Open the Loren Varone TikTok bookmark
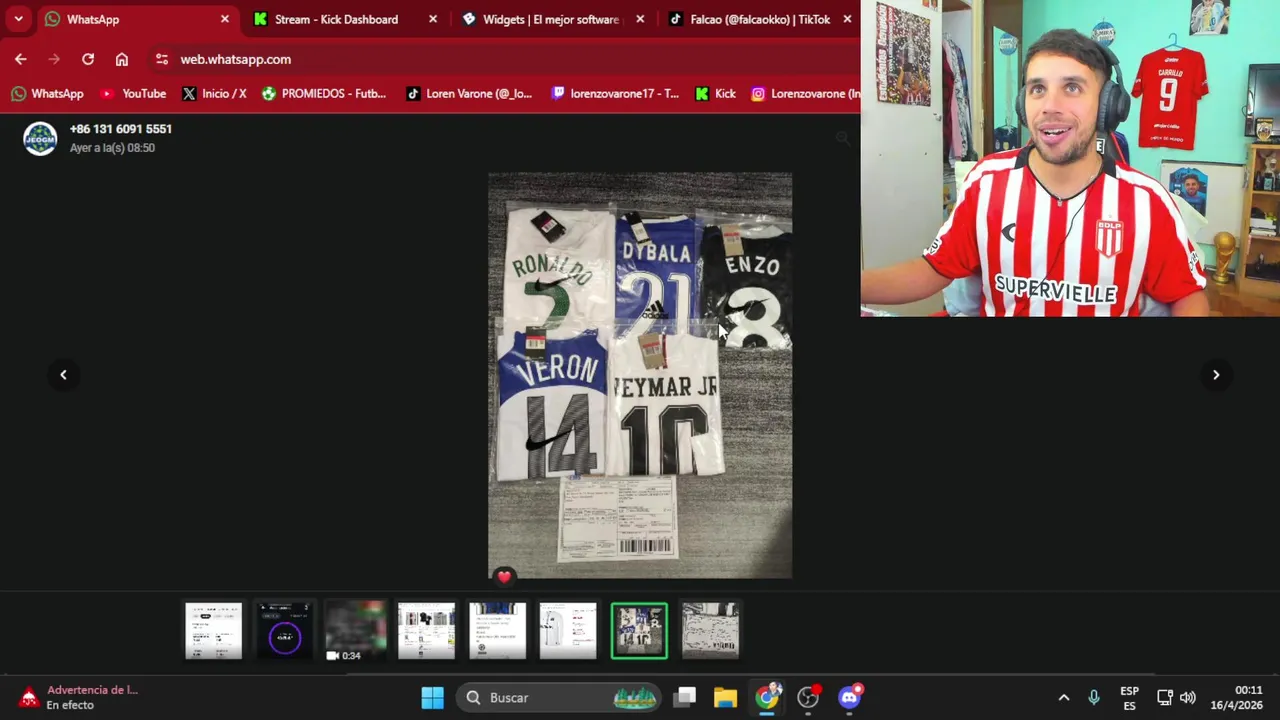This screenshot has height=720, width=1280. point(469,94)
